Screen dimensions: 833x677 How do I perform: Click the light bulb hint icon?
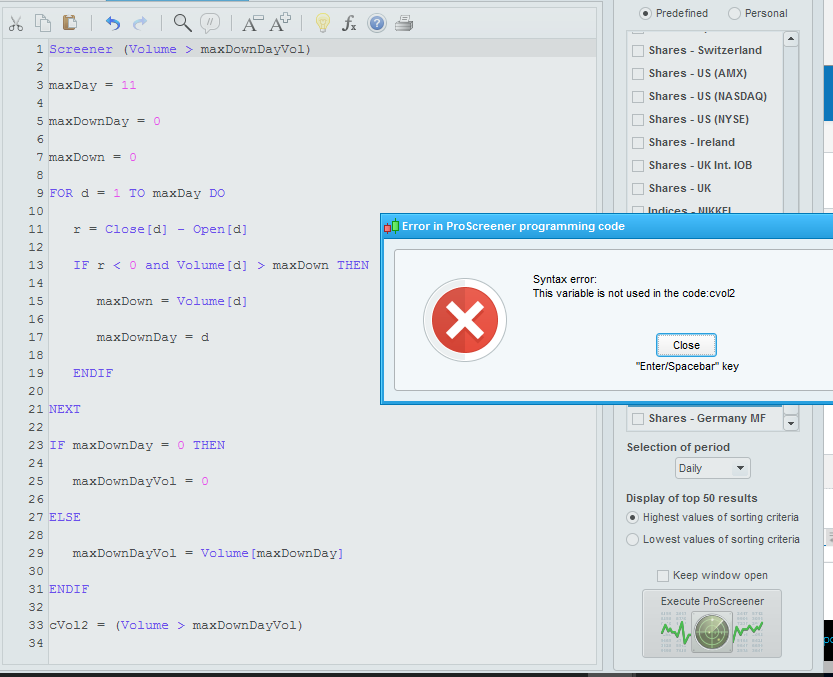[322, 23]
